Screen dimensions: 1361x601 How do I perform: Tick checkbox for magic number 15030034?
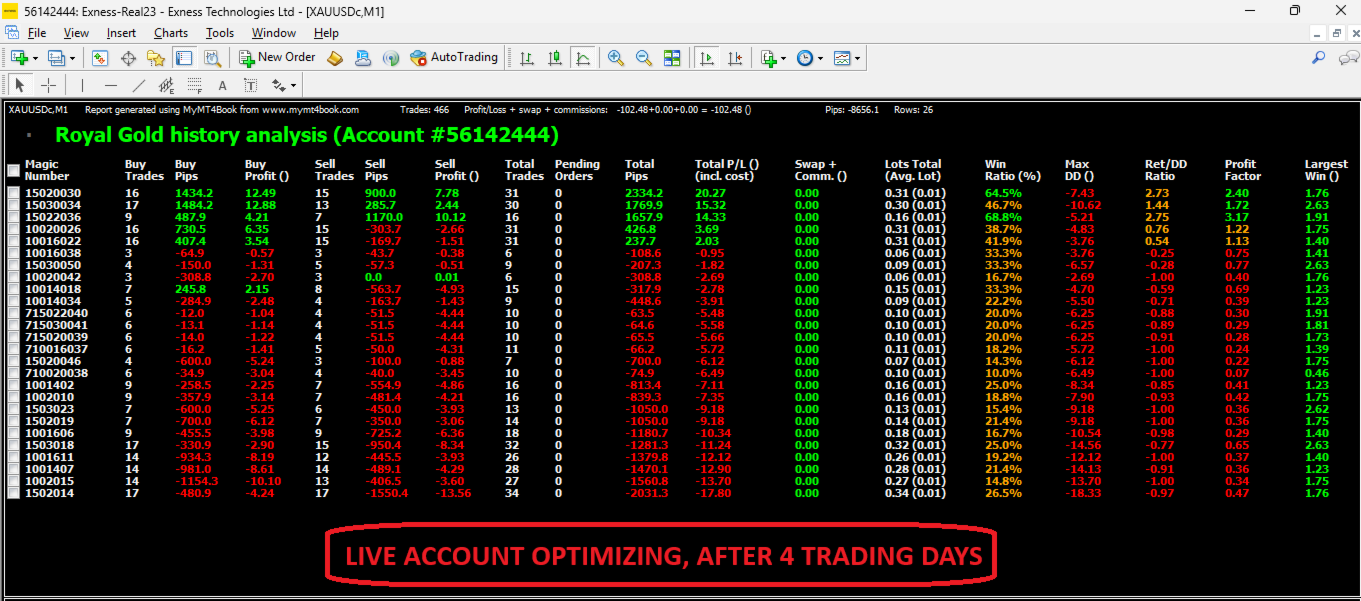tap(13, 205)
